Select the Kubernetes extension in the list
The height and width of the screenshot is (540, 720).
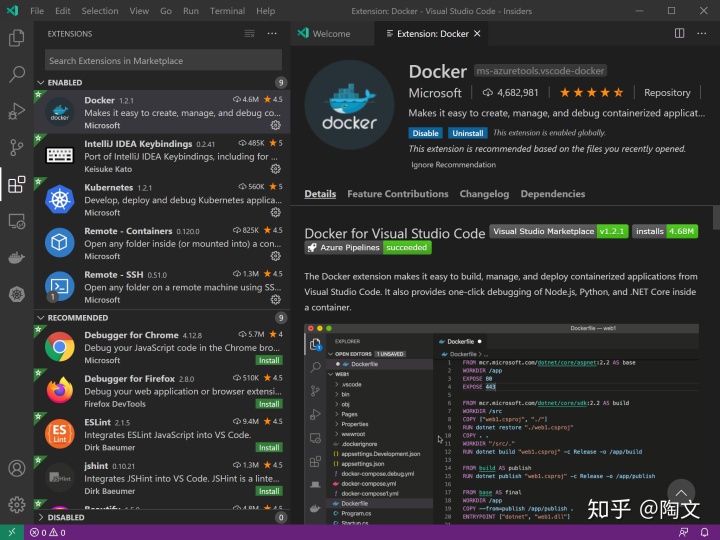tap(162, 200)
